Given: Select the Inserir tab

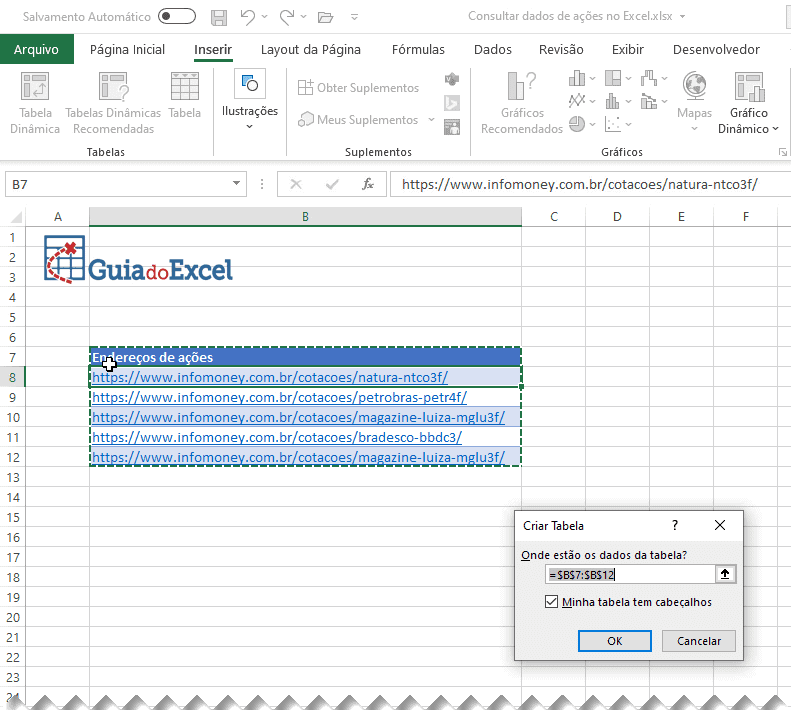Looking at the screenshot, I should 213,49.
